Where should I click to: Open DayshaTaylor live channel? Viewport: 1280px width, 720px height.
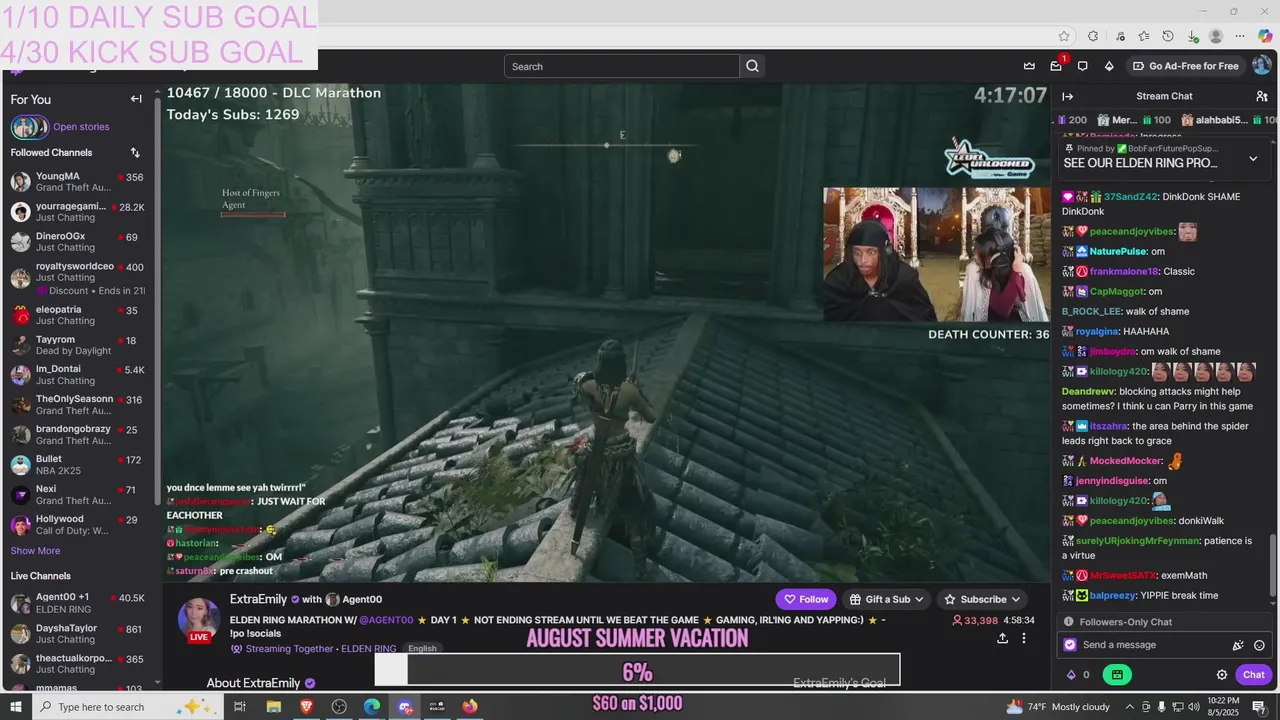pos(78,634)
